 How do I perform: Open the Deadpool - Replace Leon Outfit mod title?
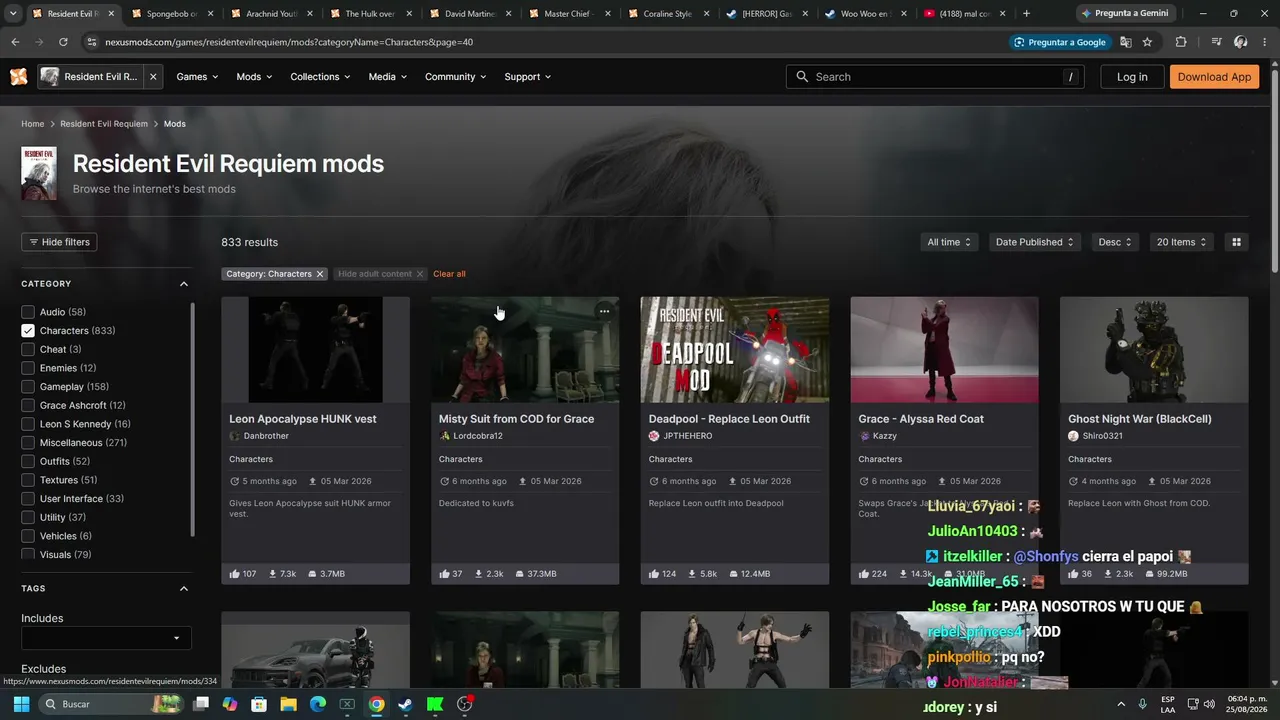(x=729, y=419)
